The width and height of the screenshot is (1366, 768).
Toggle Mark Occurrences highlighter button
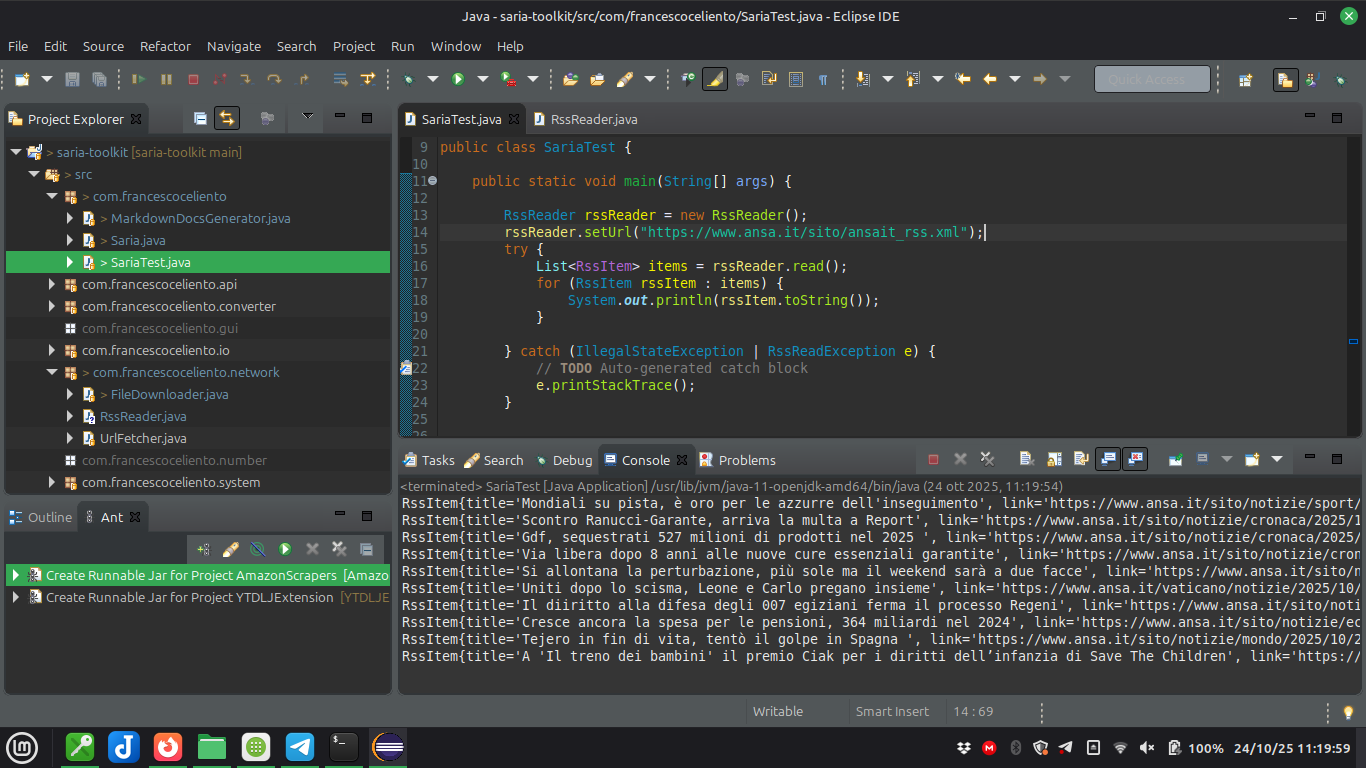pos(714,79)
